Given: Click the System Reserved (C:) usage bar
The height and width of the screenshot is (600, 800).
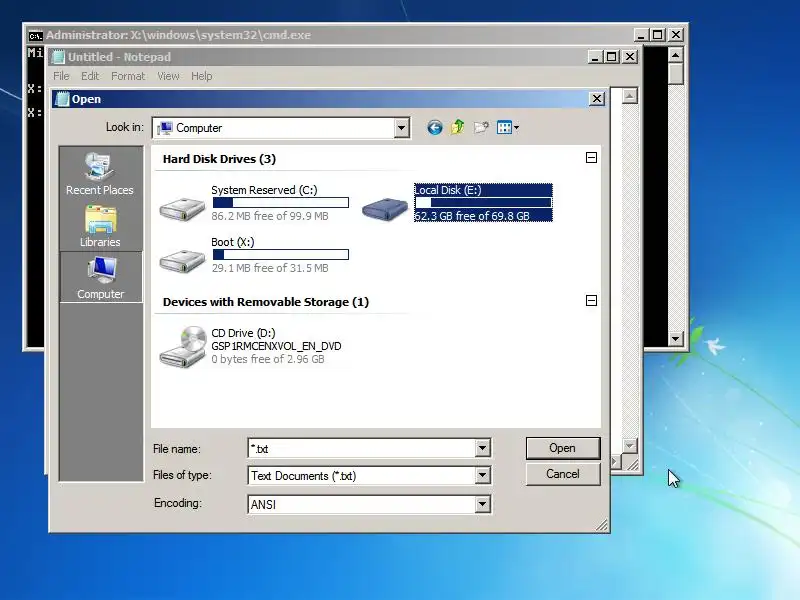Looking at the screenshot, I should tap(281, 203).
